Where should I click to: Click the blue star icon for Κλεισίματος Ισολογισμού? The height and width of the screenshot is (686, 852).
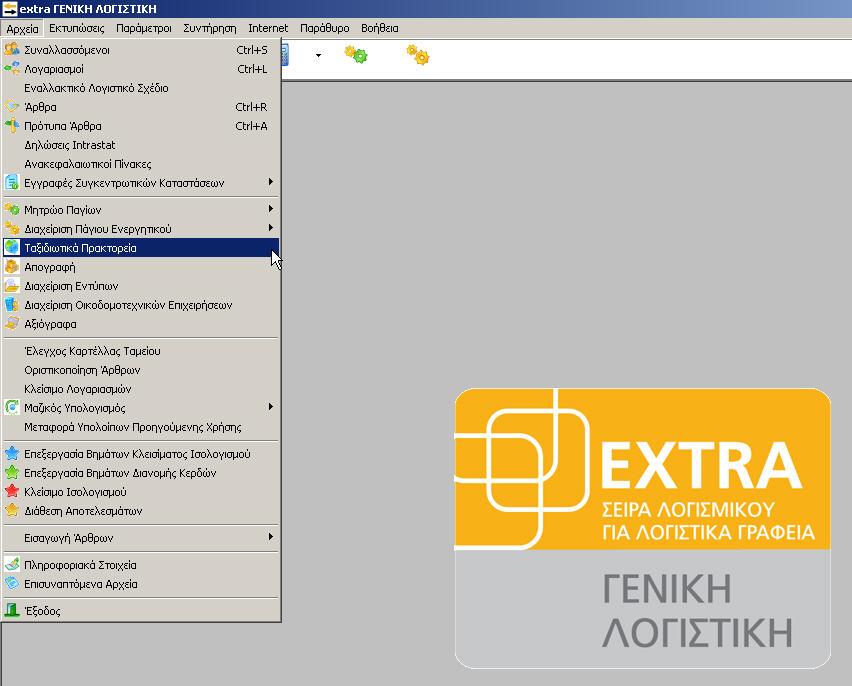coord(12,453)
